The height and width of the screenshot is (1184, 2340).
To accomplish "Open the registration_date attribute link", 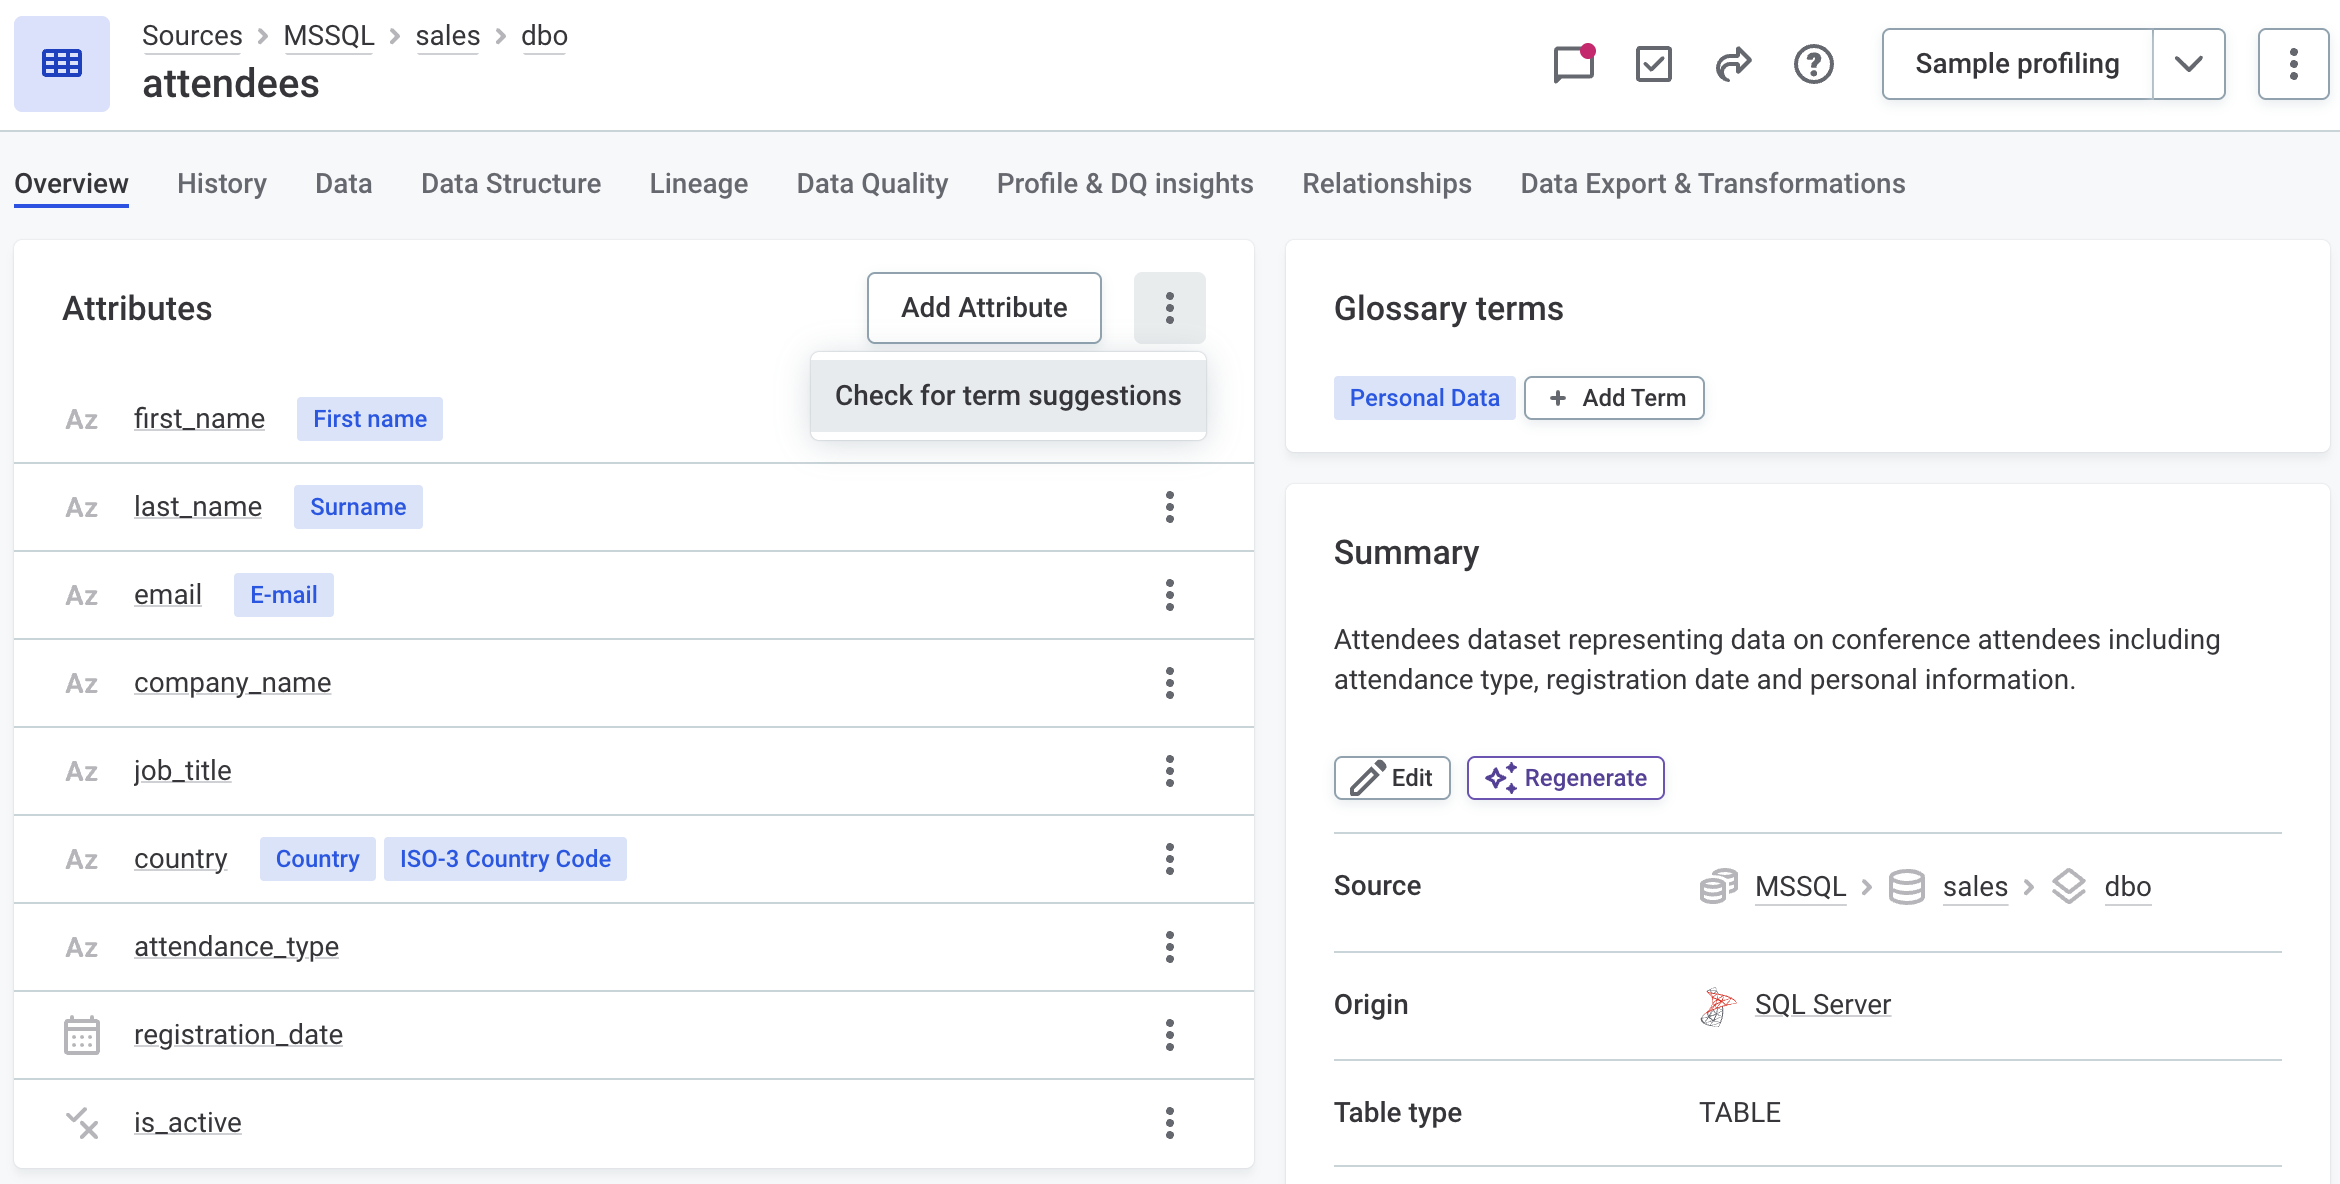I will click(x=238, y=1035).
